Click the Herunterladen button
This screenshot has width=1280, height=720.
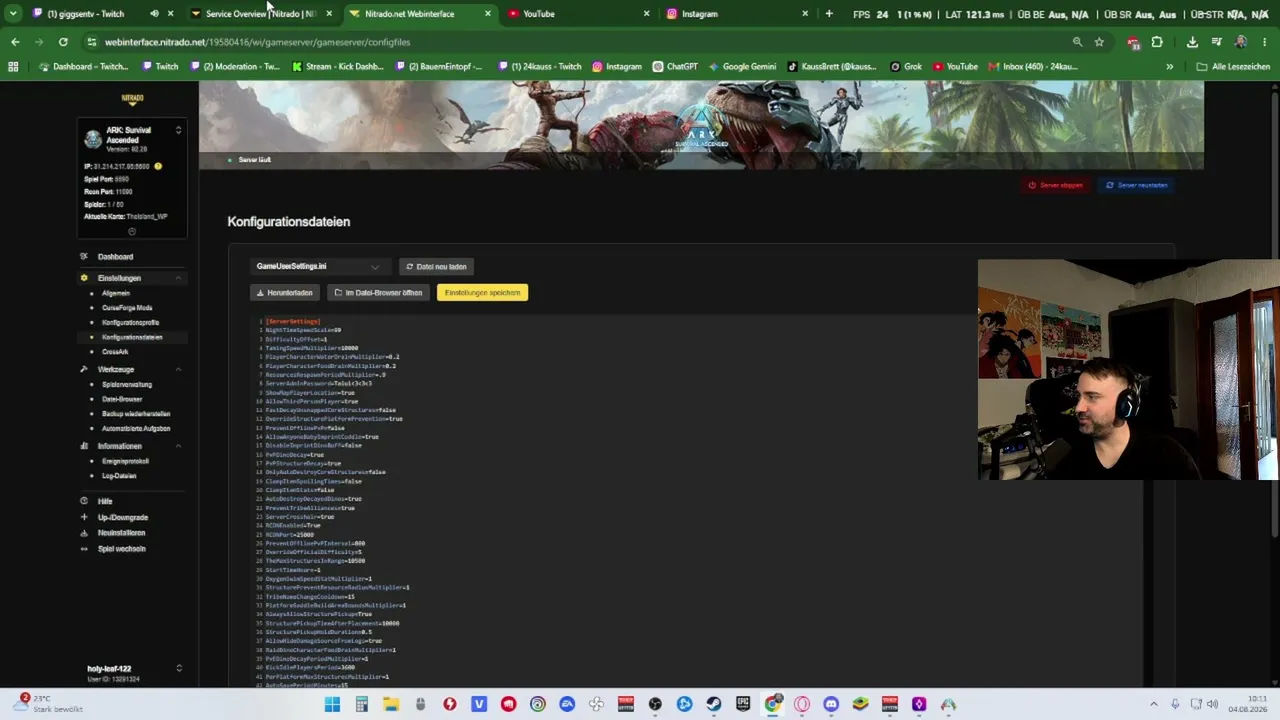point(285,293)
